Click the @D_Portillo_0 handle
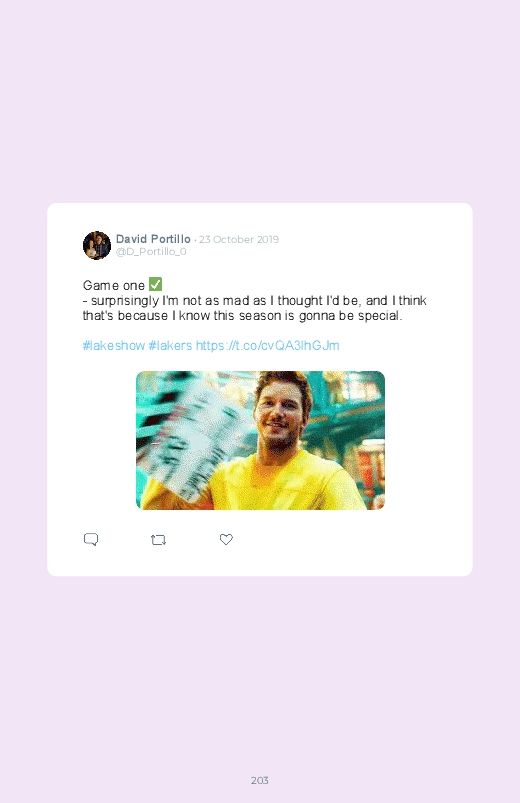Image resolution: width=520 pixels, height=803 pixels. click(151, 251)
